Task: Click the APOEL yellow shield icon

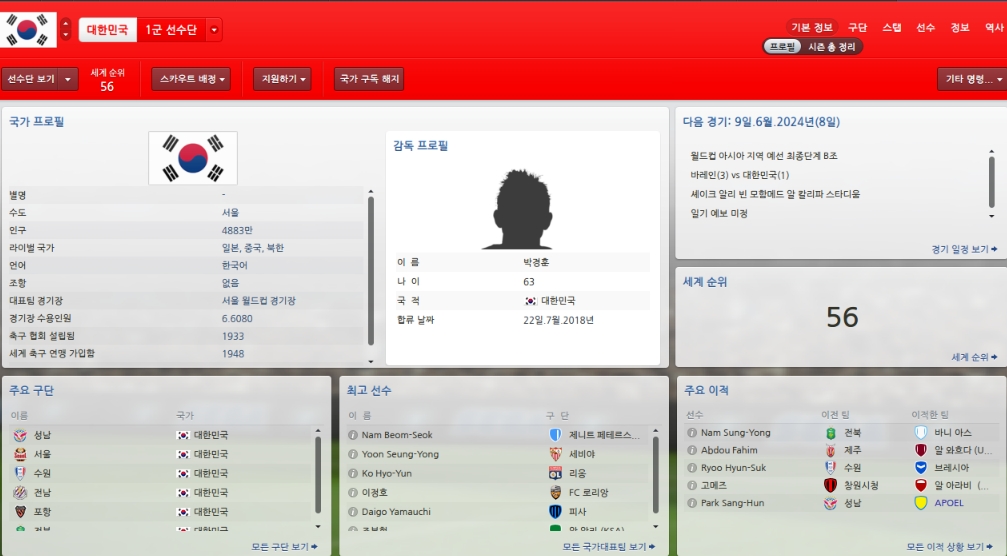Action: (921, 503)
